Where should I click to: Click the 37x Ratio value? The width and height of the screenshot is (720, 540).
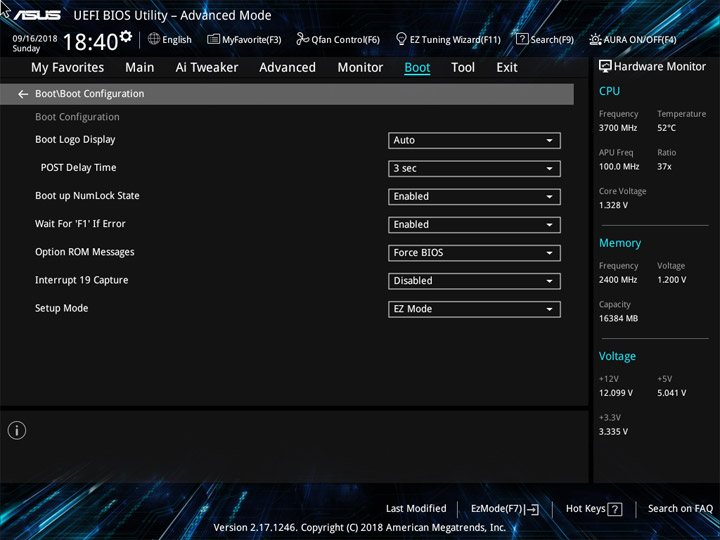(664, 167)
